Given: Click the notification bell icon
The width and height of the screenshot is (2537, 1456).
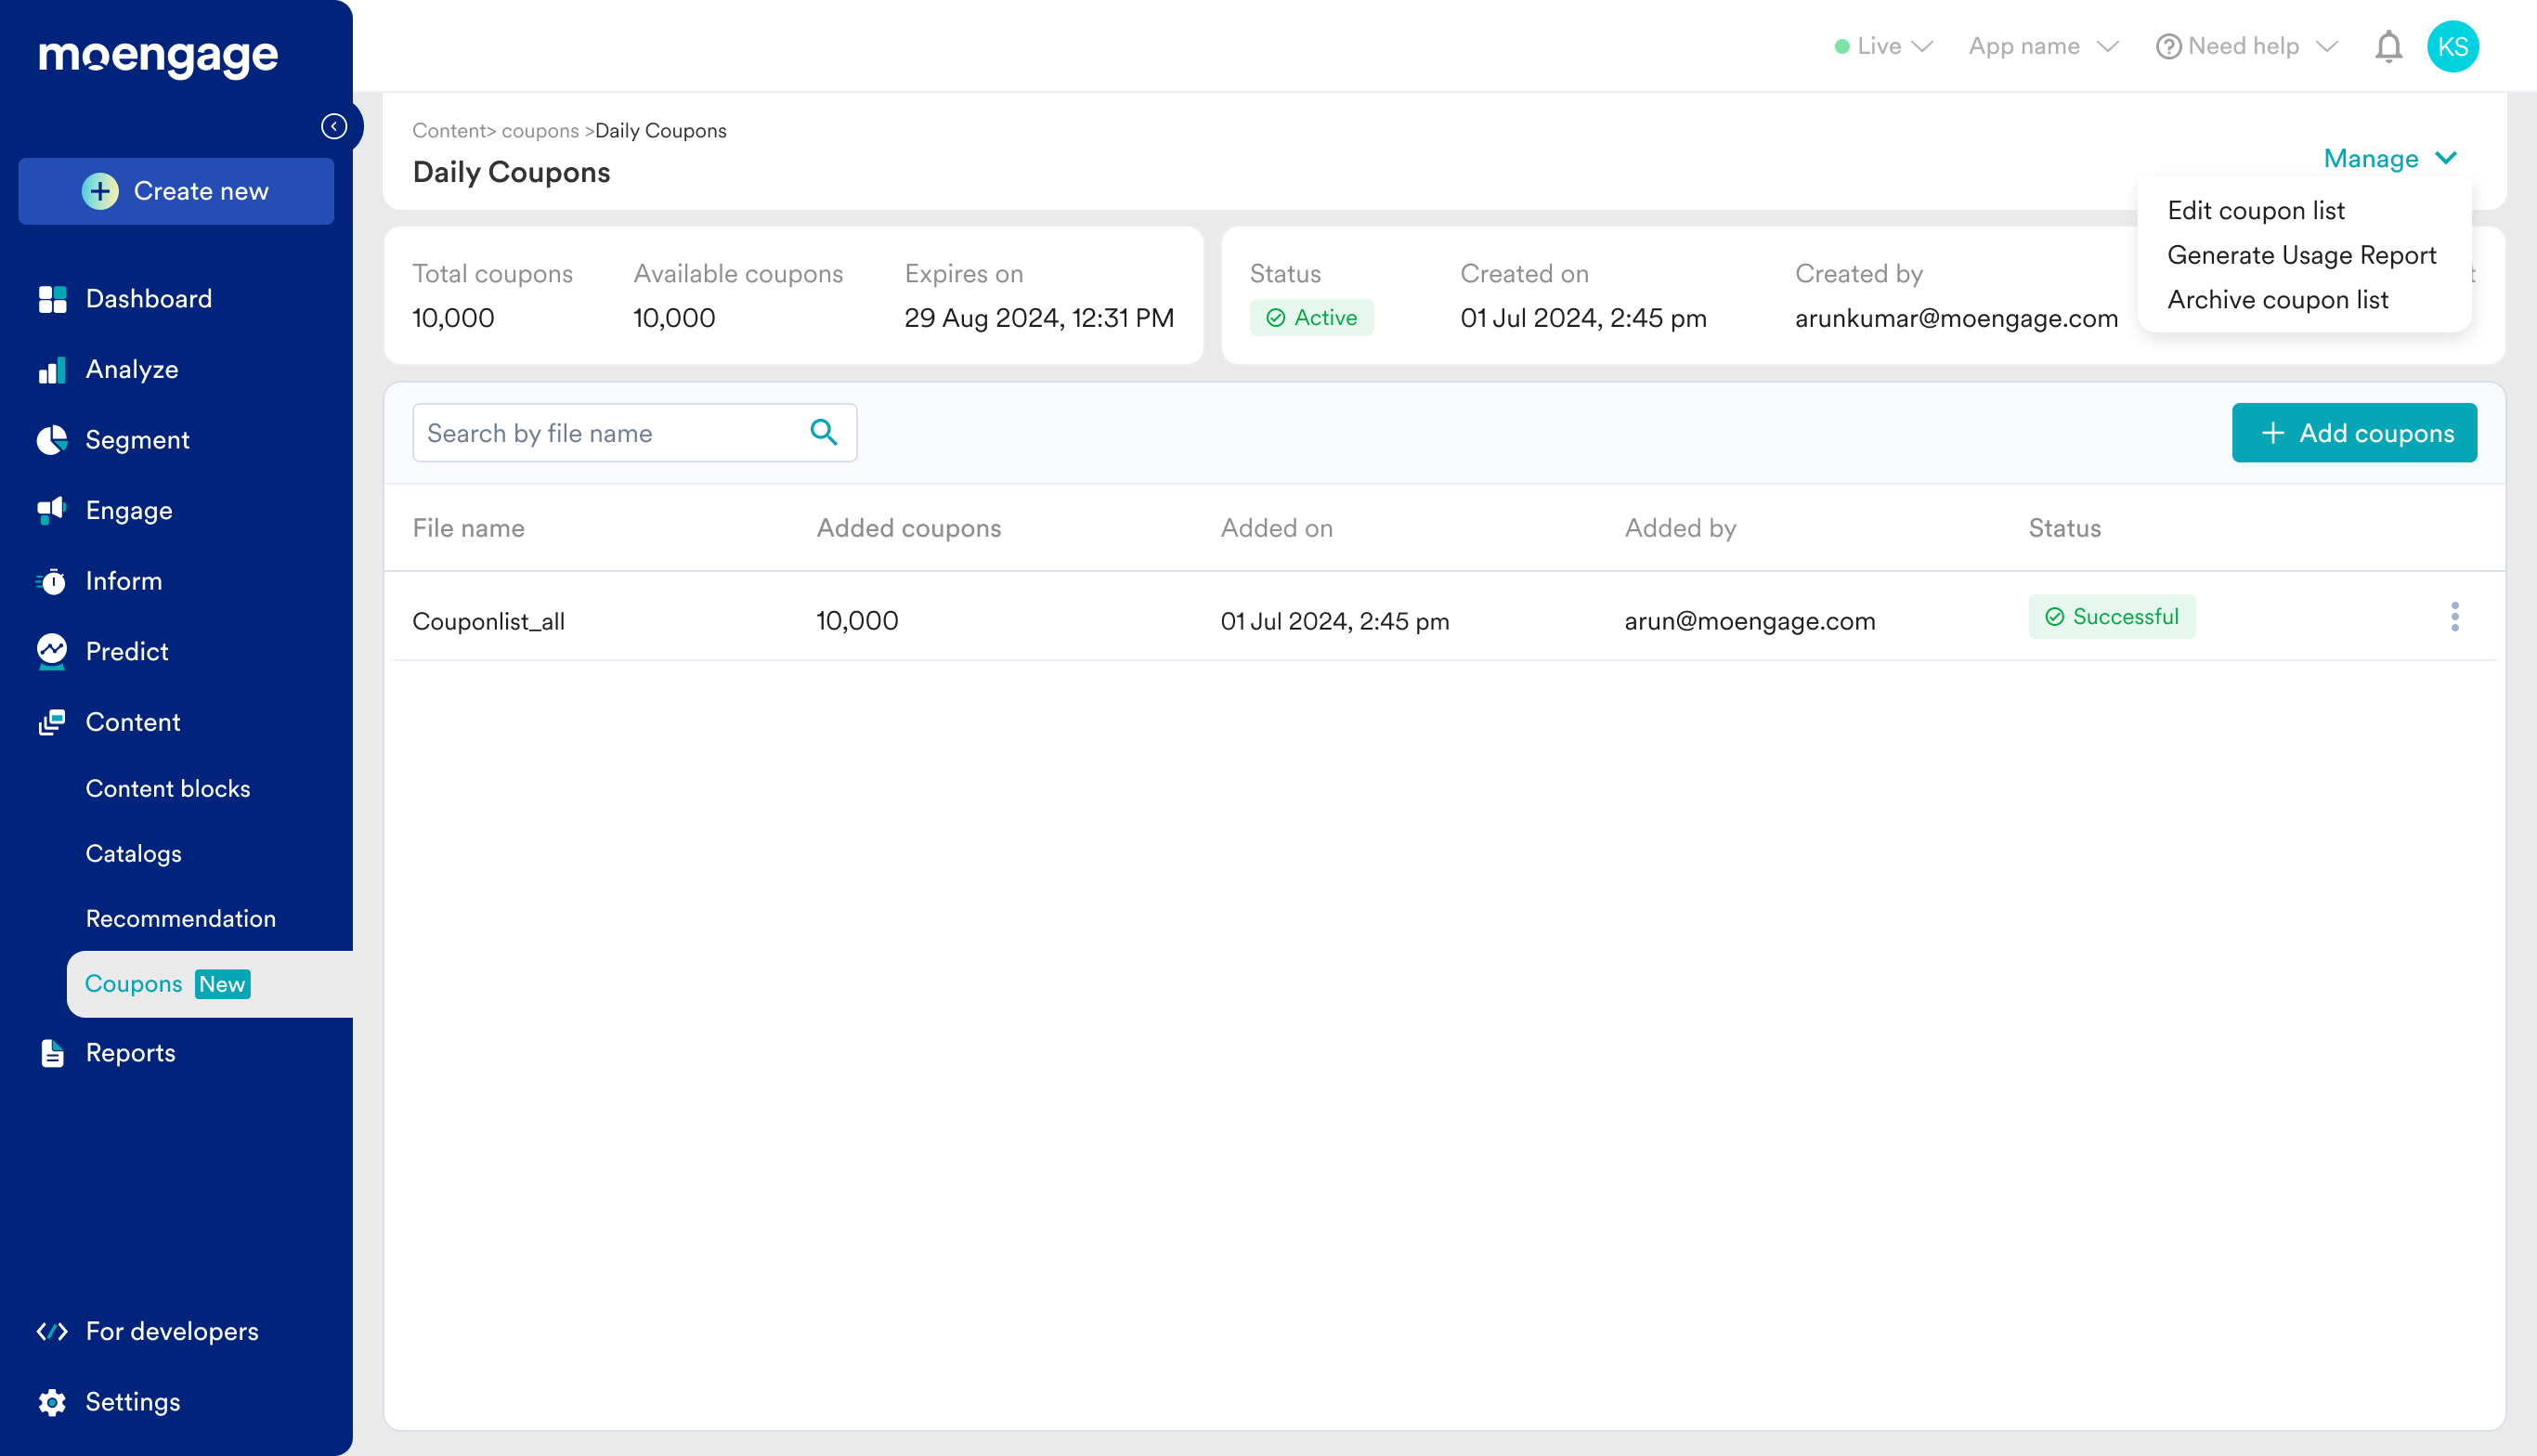Looking at the screenshot, I should point(2388,47).
